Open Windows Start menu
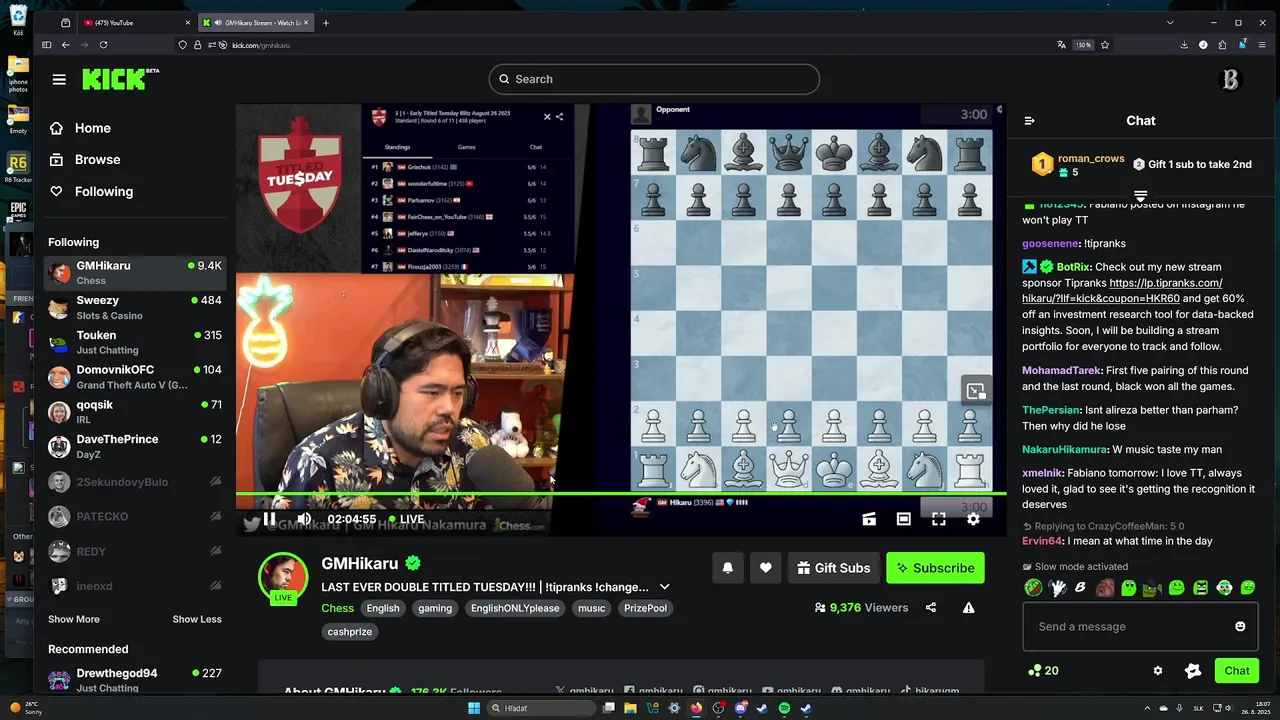 (474, 708)
